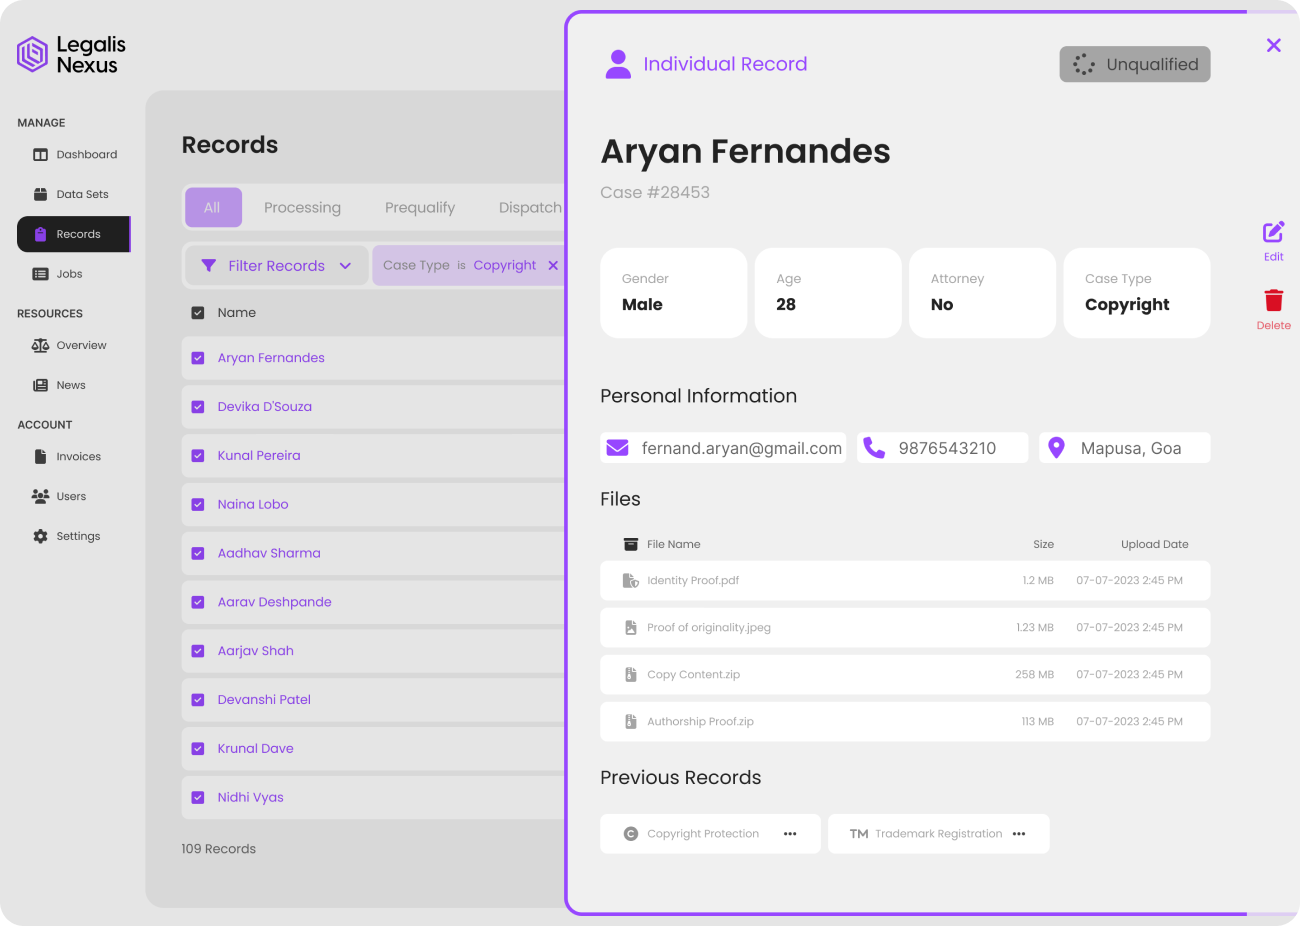Uncheck the Devika D'Souza row checkbox
The image size is (1300, 926).
198,407
